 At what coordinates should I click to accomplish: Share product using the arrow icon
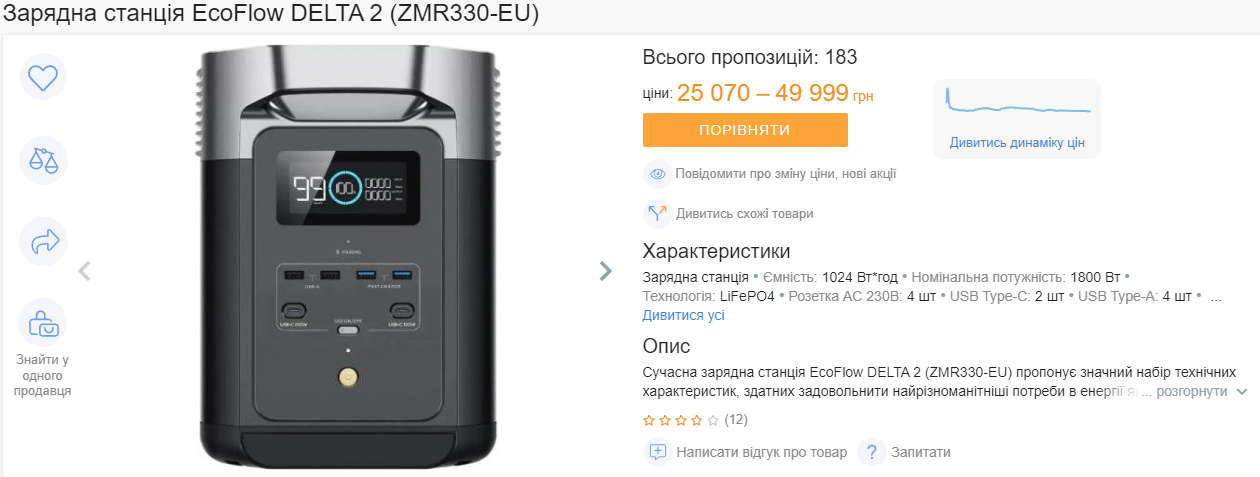[43, 241]
